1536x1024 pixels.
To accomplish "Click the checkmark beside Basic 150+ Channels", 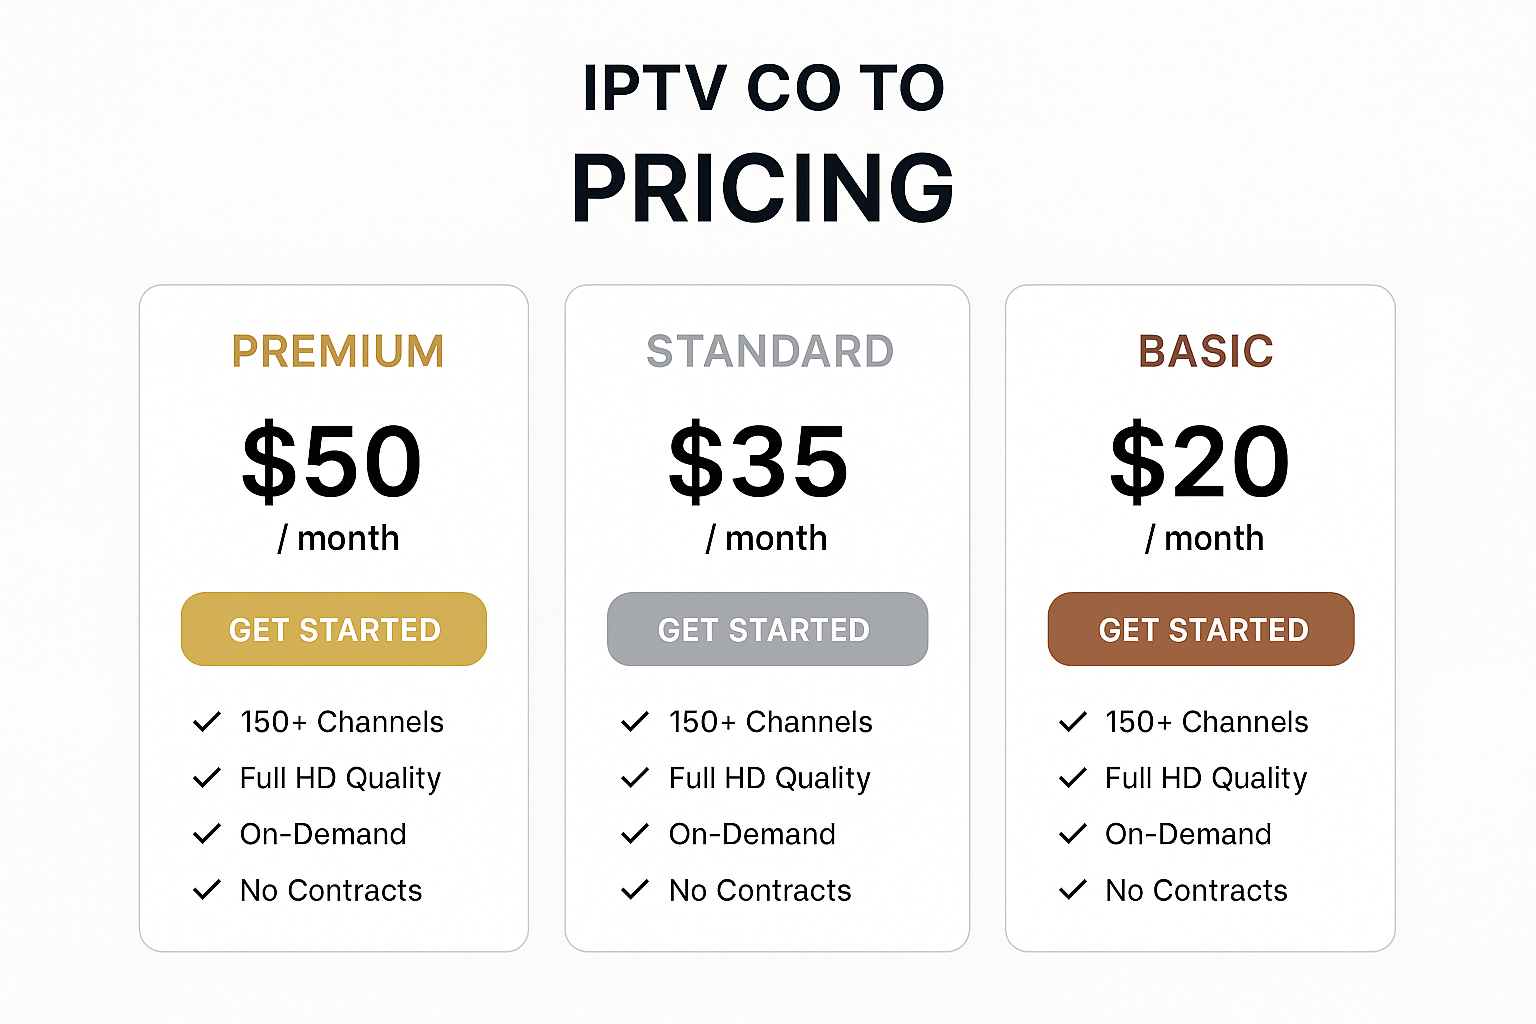I will tap(1073, 722).
